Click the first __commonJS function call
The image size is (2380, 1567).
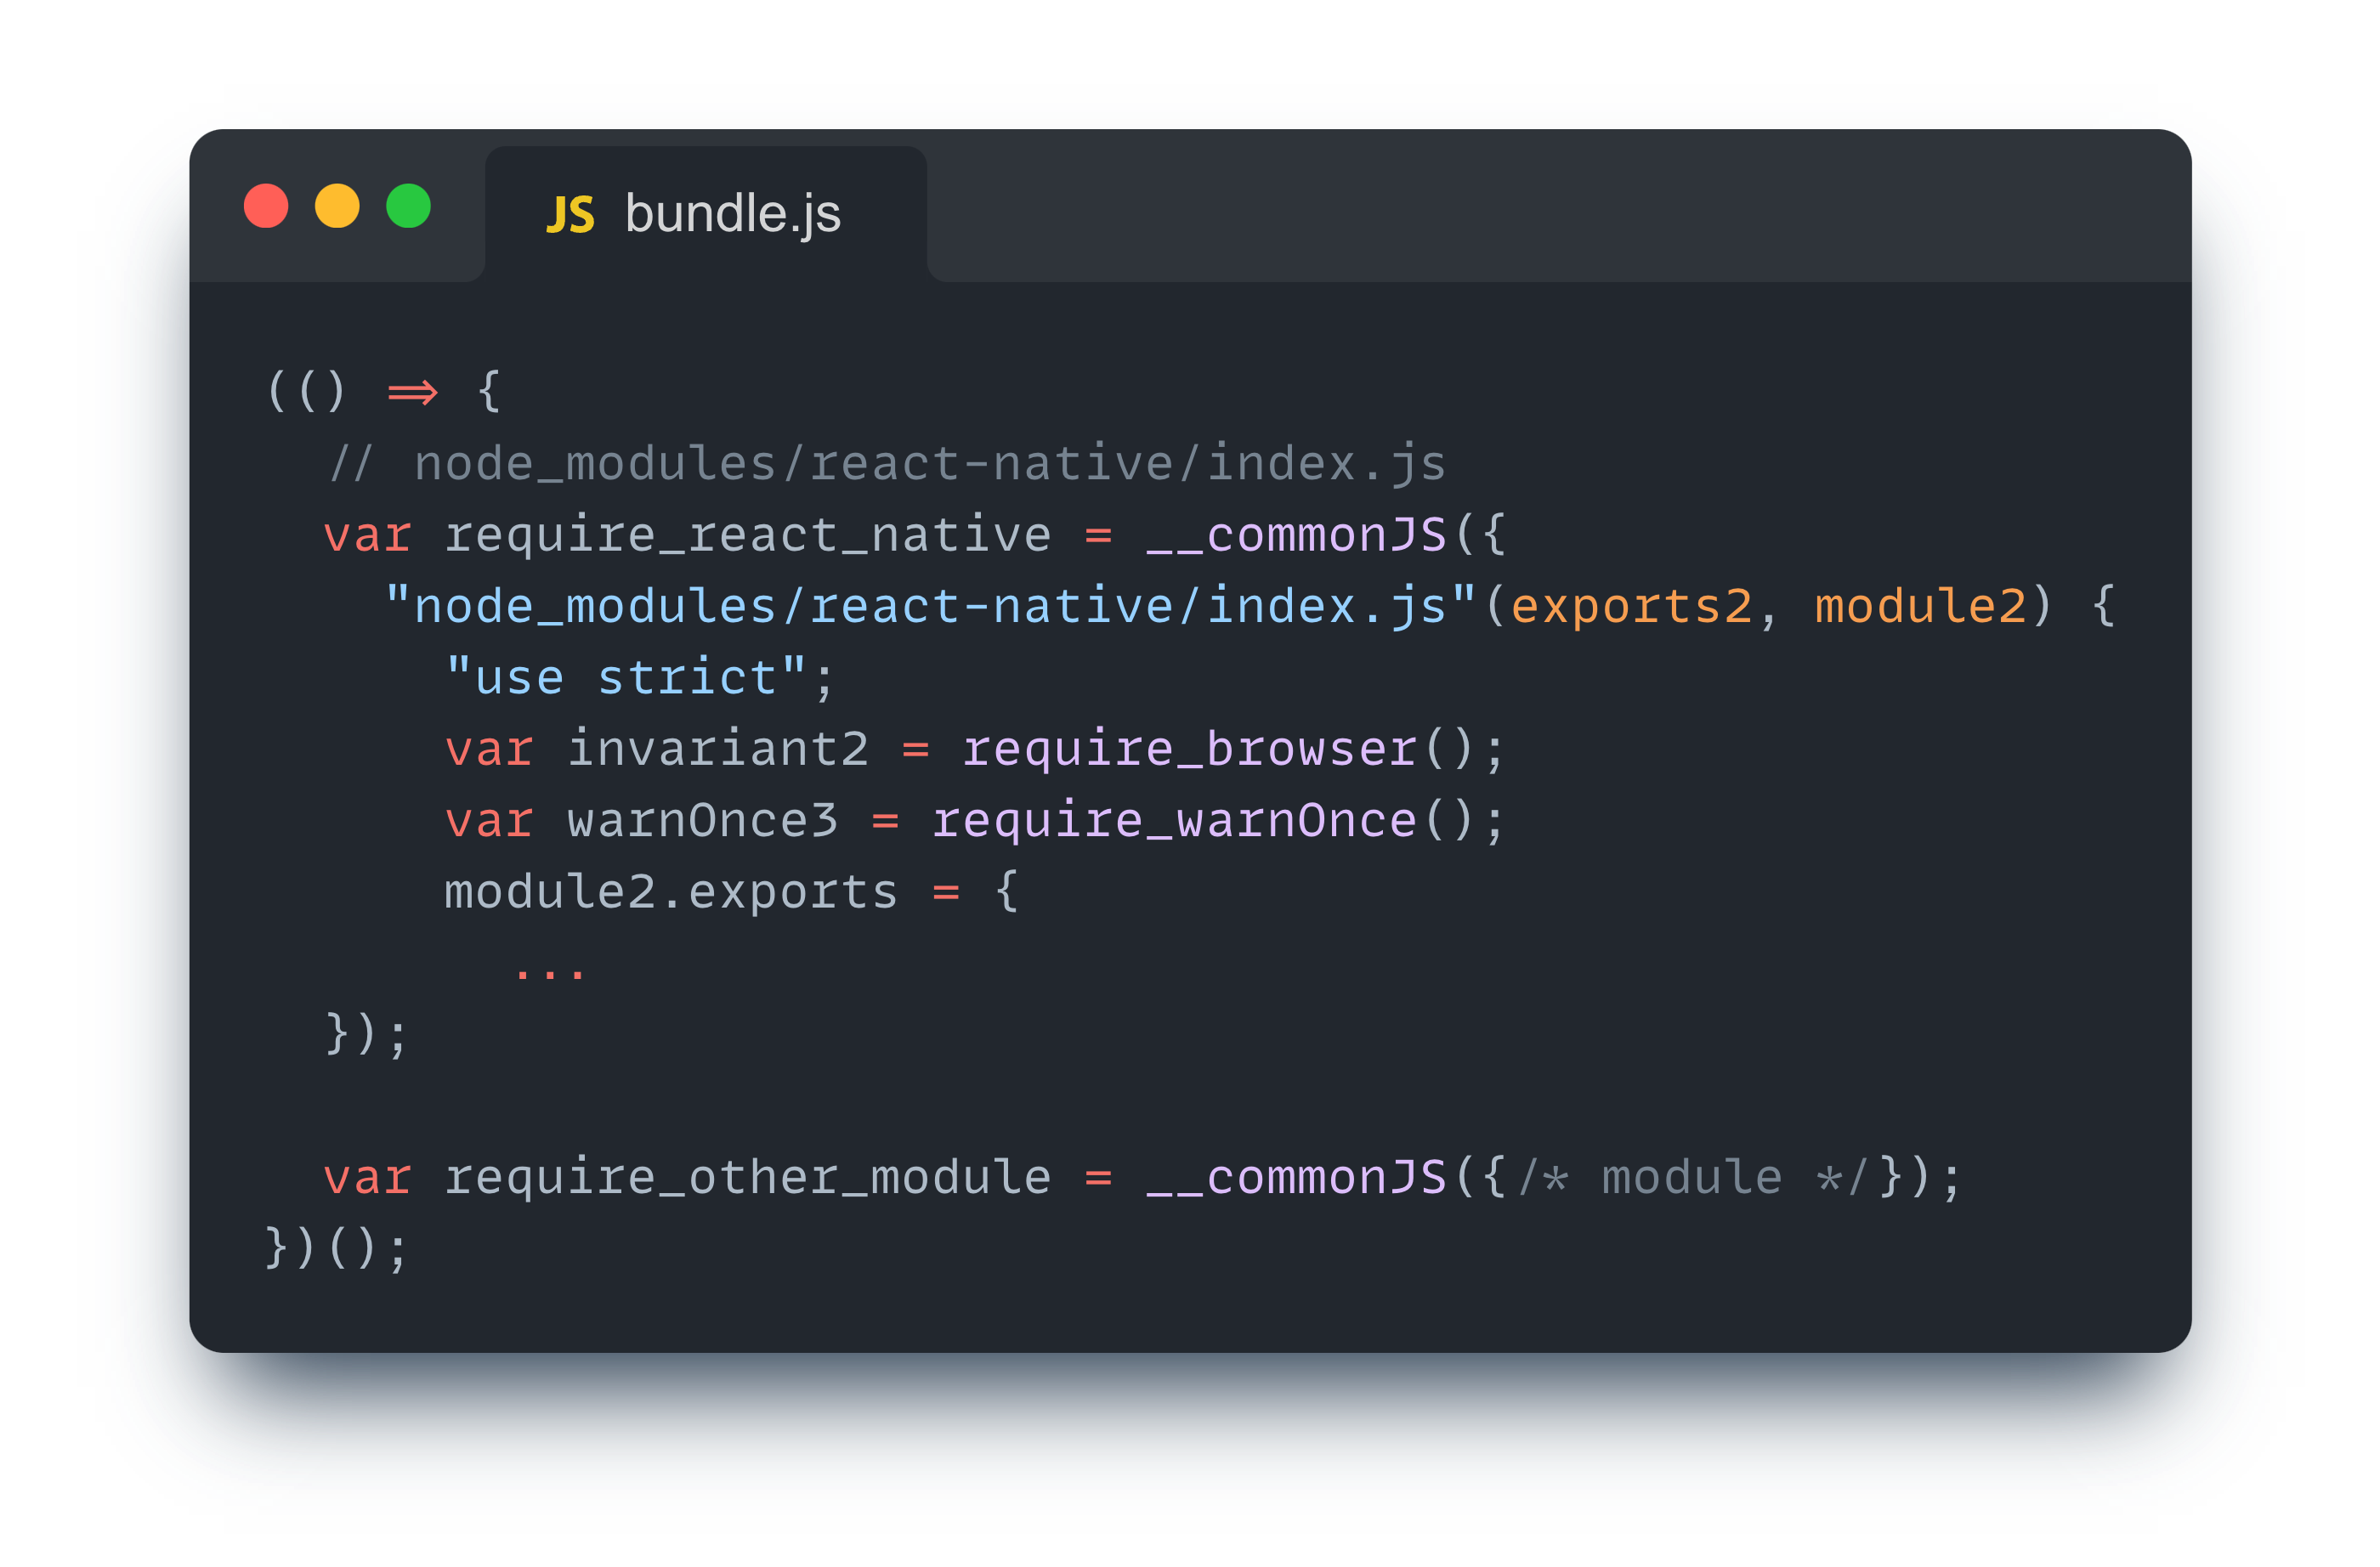pos(1296,535)
